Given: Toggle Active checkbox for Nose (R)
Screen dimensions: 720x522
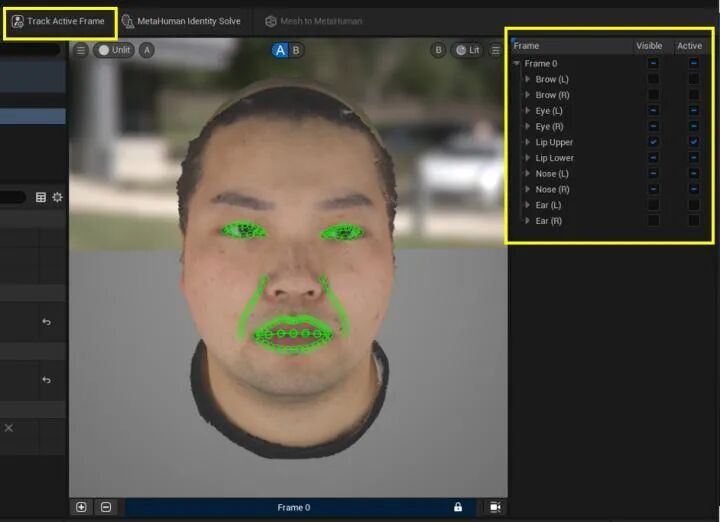Looking at the screenshot, I should pyautogui.click(x=693, y=189).
